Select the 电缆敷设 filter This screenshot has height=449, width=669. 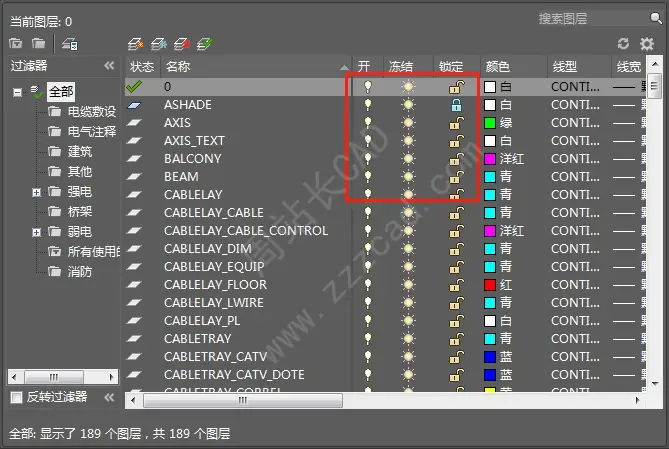[x=92, y=112]
